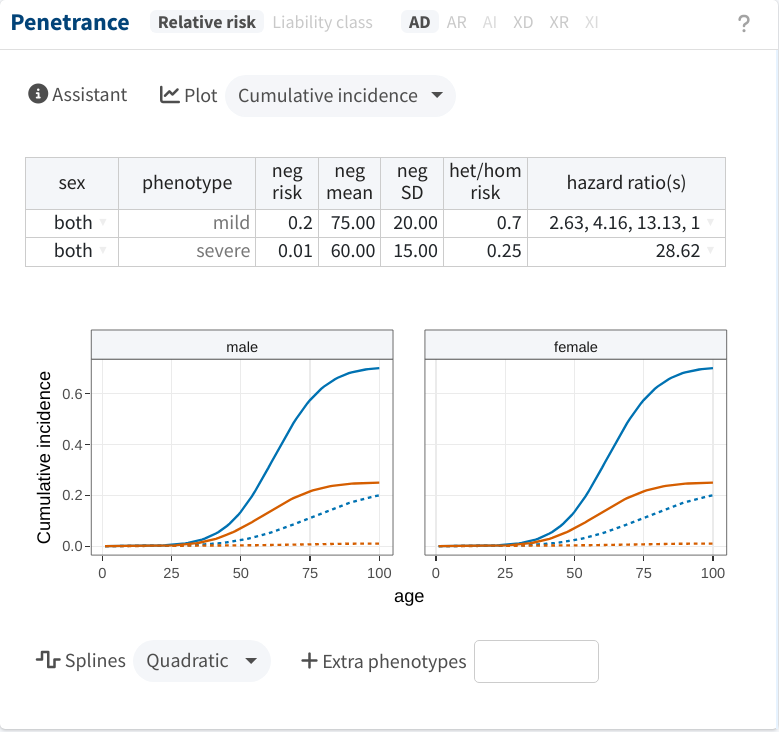
Task: Select AD inheritance mode
Action: [x=419, y=22]
